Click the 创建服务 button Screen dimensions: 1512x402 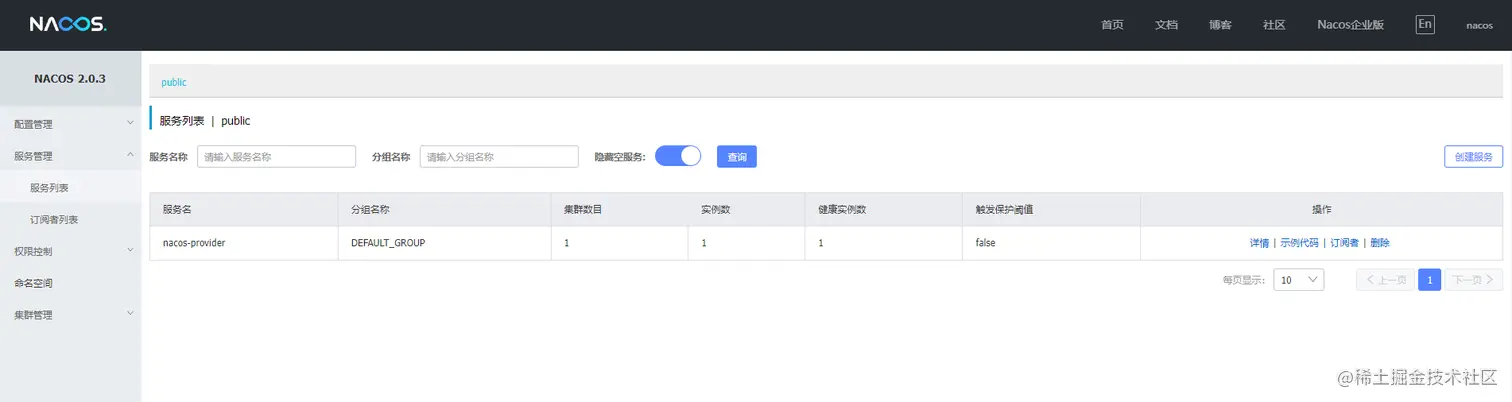[x=1473, y=156]
